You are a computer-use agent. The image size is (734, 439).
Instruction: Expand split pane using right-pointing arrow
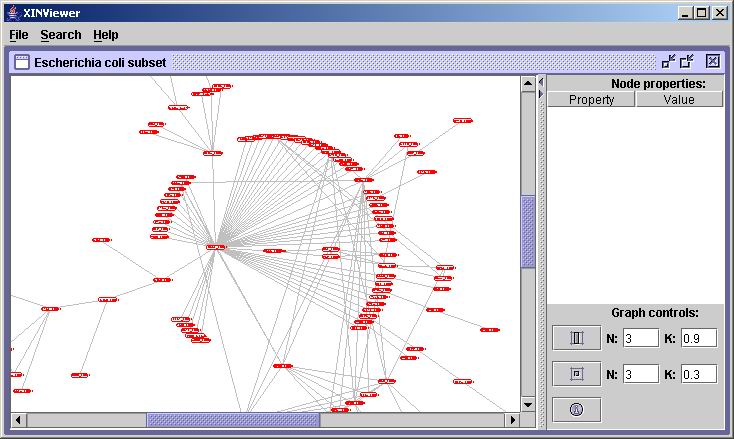click(x=541, y=94)
